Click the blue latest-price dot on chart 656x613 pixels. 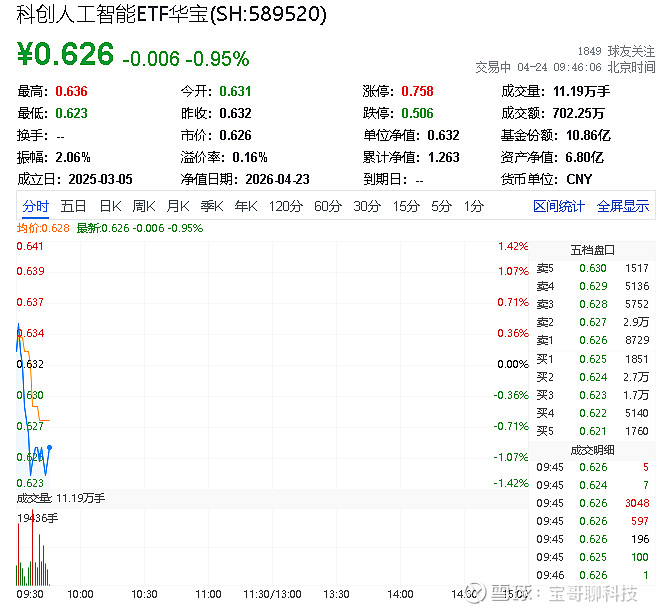[x=49, y=448]
